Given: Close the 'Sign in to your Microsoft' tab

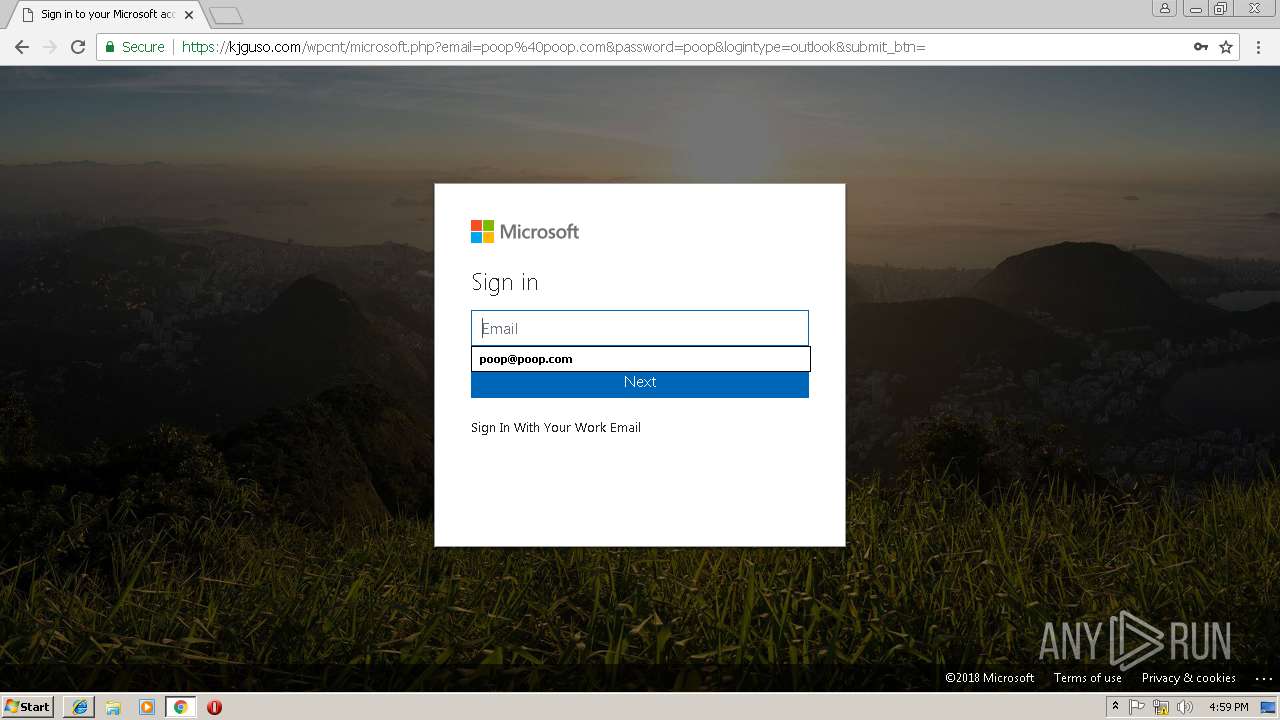Looking at the screenshot, I should pyautogui.click(x=189, y=15).
